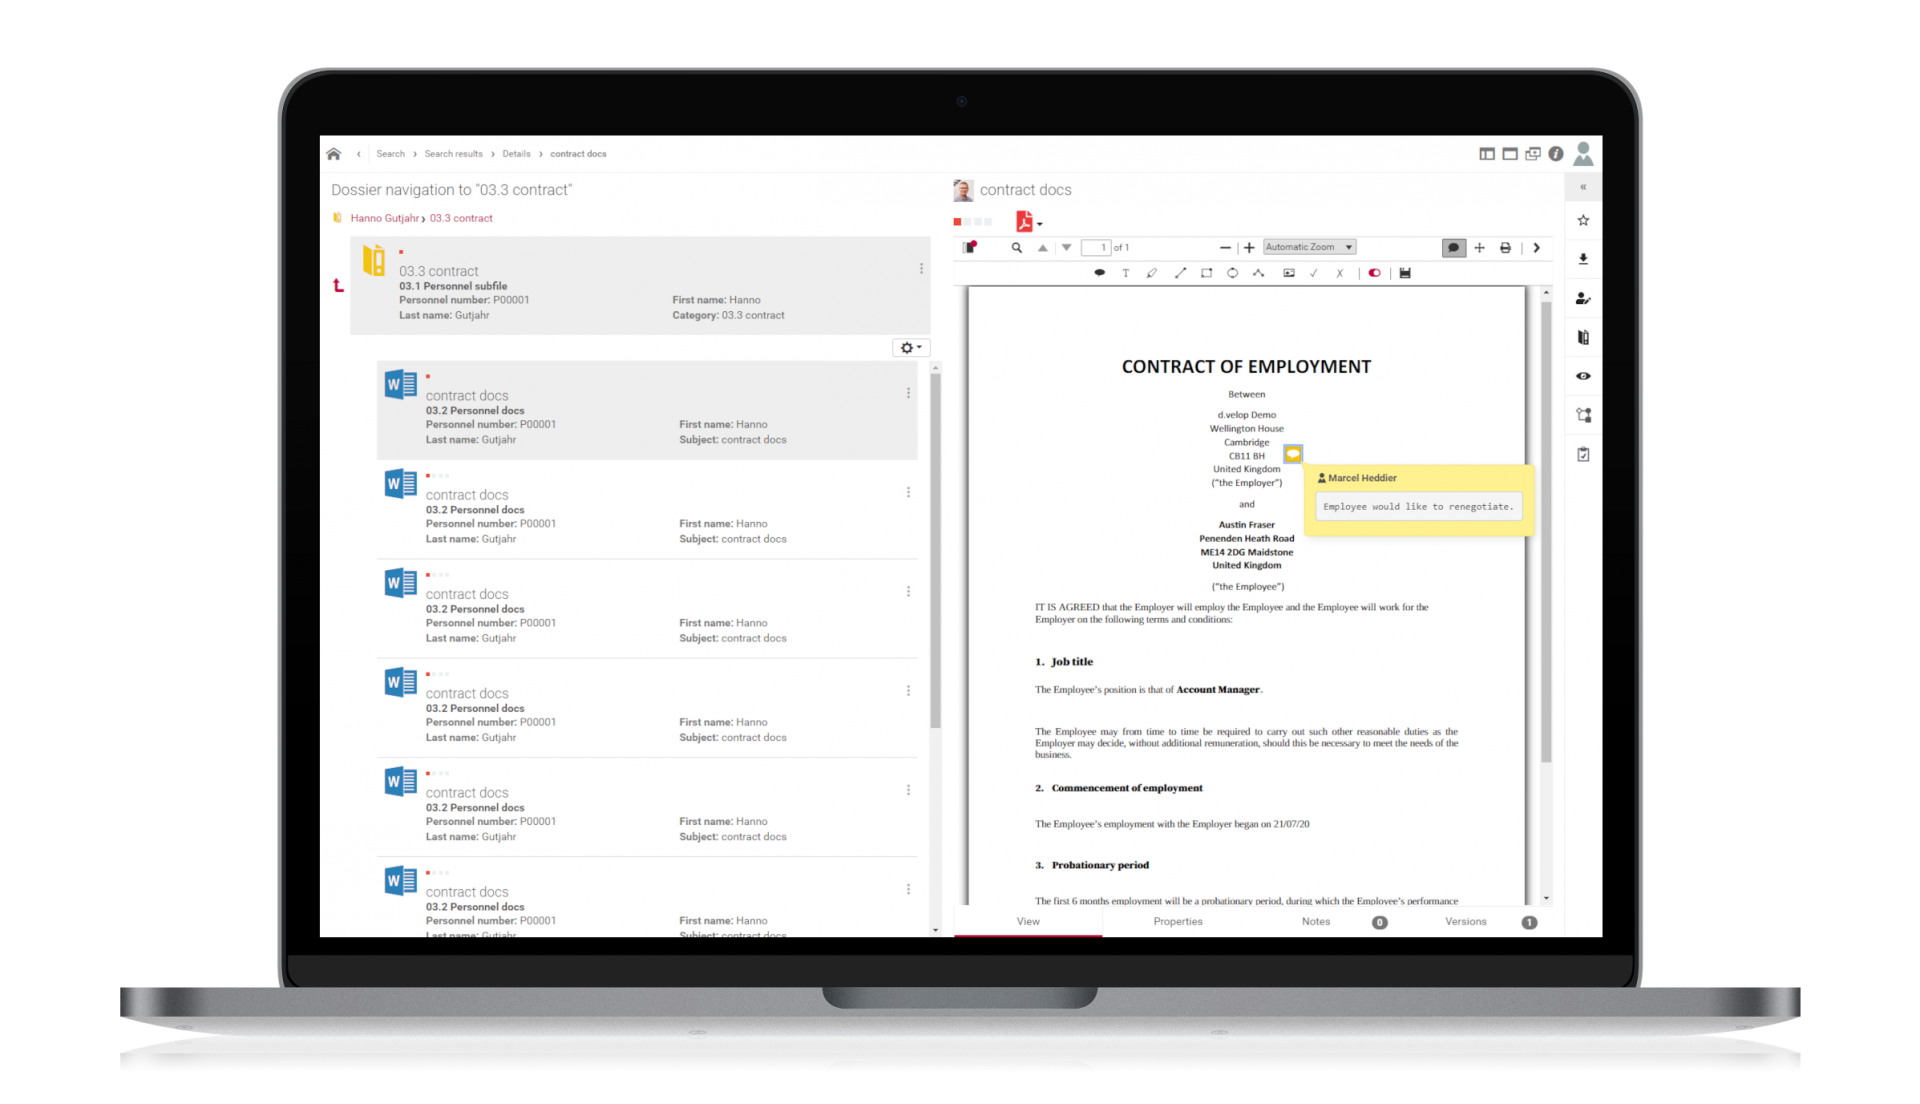The width and height of the screenshot is (1920, 1104).
Task: Print the contract document
Action: coord(1505,248)
